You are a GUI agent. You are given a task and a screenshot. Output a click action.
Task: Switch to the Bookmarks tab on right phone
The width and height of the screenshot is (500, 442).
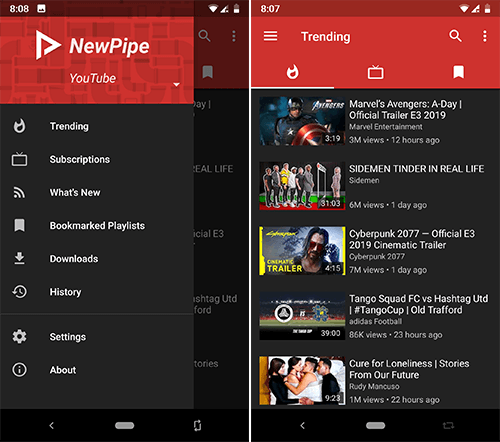pyautogui.click(x=458, y=72)
